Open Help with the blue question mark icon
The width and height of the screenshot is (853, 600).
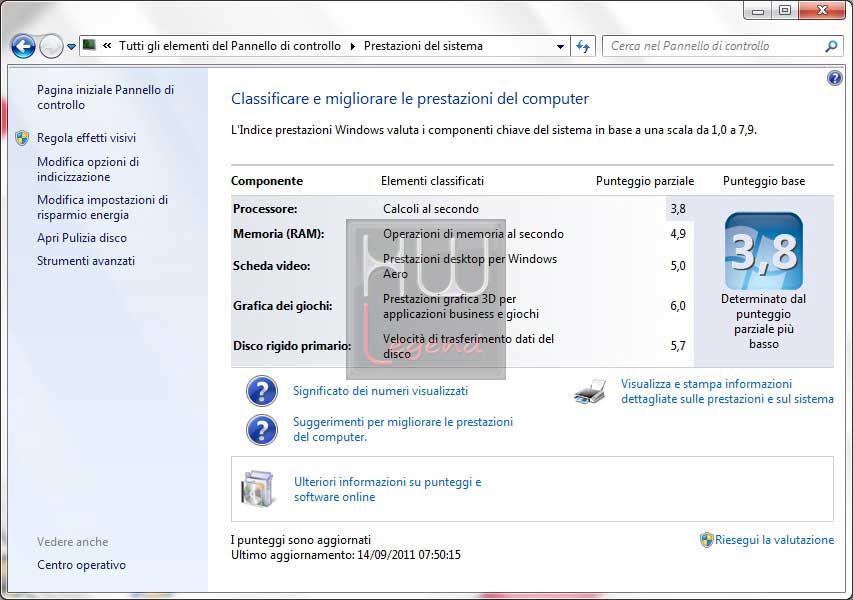pos(835,78)
